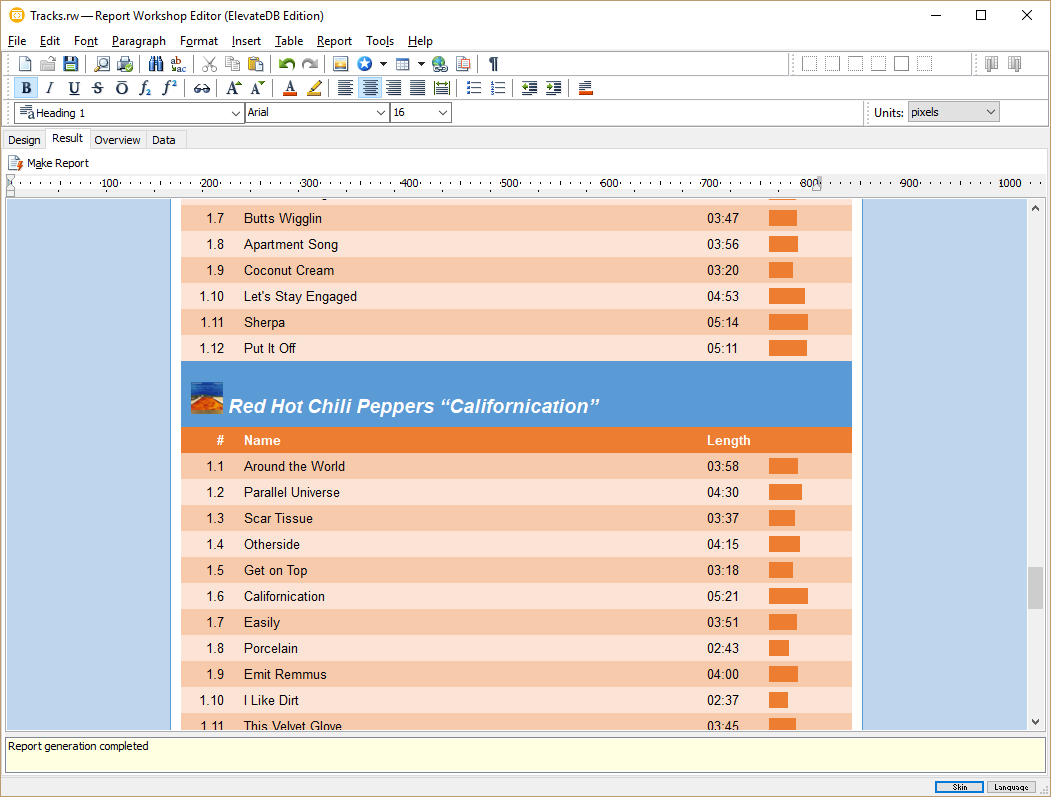Screen dimensions: 1051x797
Task: Open the Heading 1 style dropdown
Action: click(236, 113)
